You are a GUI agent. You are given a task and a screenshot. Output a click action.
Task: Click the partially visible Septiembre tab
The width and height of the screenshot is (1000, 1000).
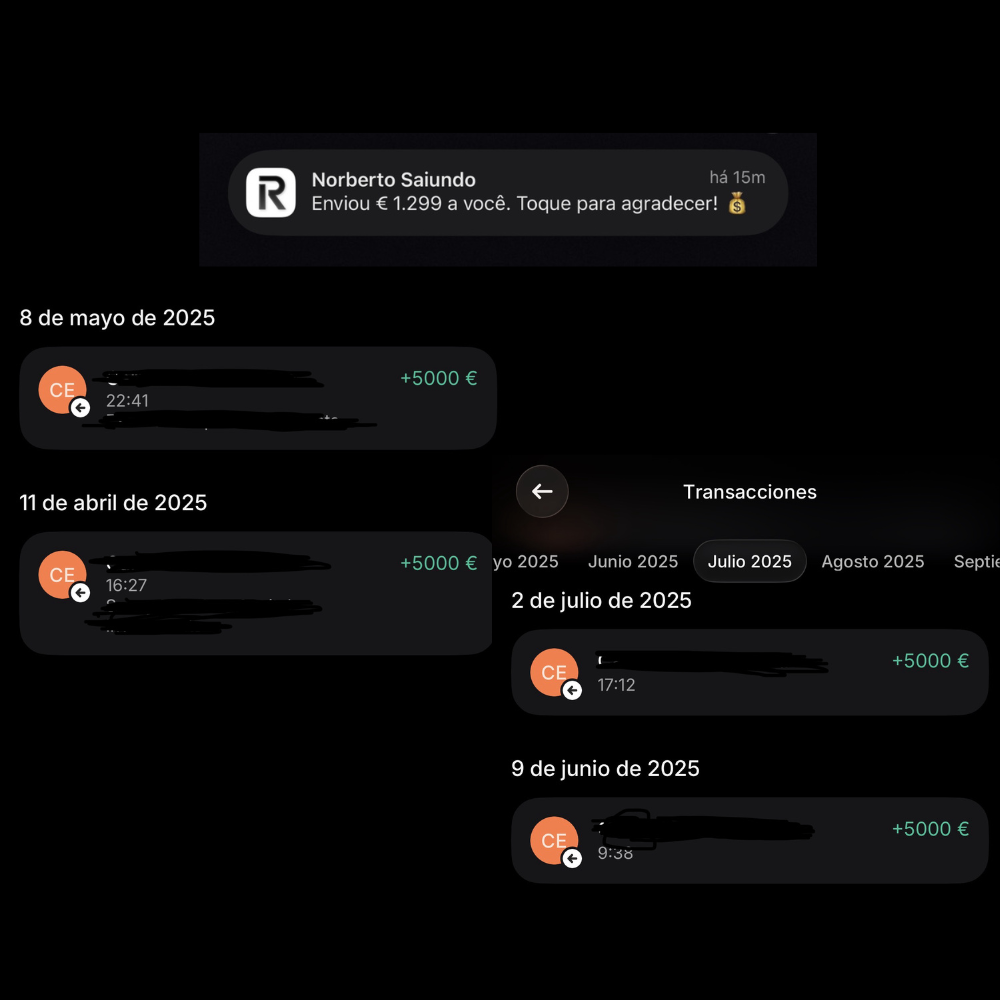[977, 561]
